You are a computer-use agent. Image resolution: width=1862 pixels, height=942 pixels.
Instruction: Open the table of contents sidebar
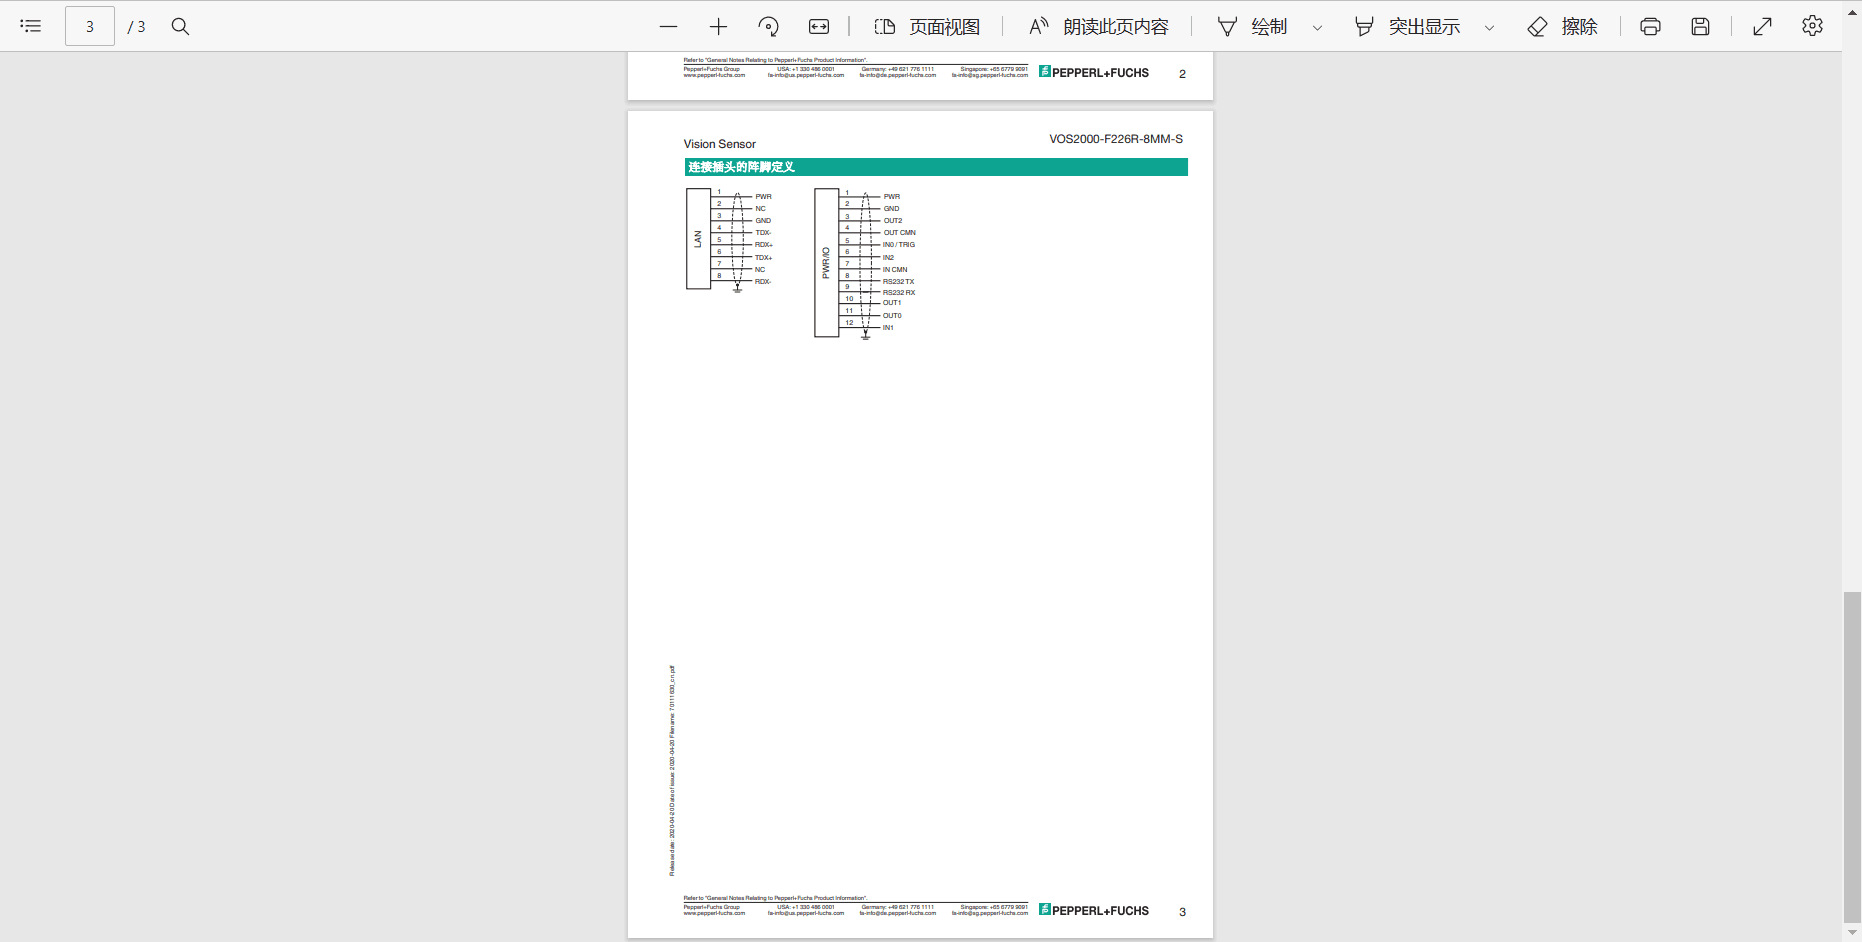coord(31,26)
